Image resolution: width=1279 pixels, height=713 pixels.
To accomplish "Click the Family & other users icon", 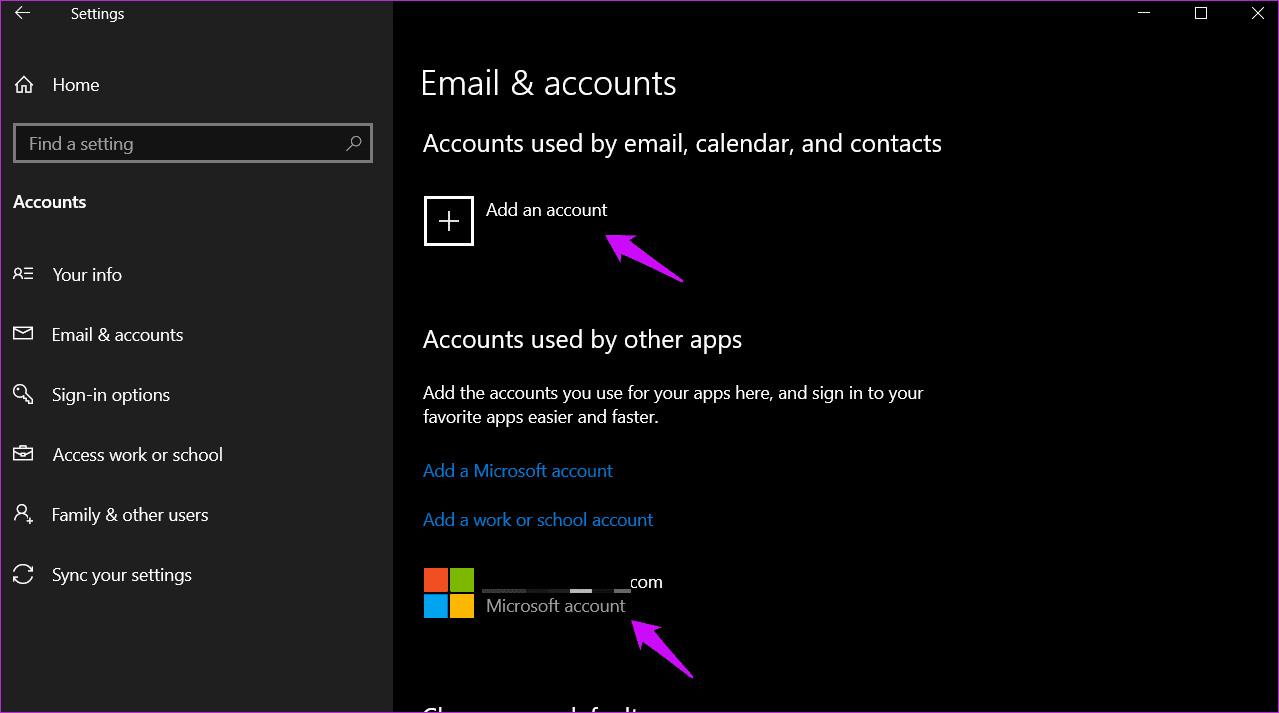I will (x=23, y=514).
